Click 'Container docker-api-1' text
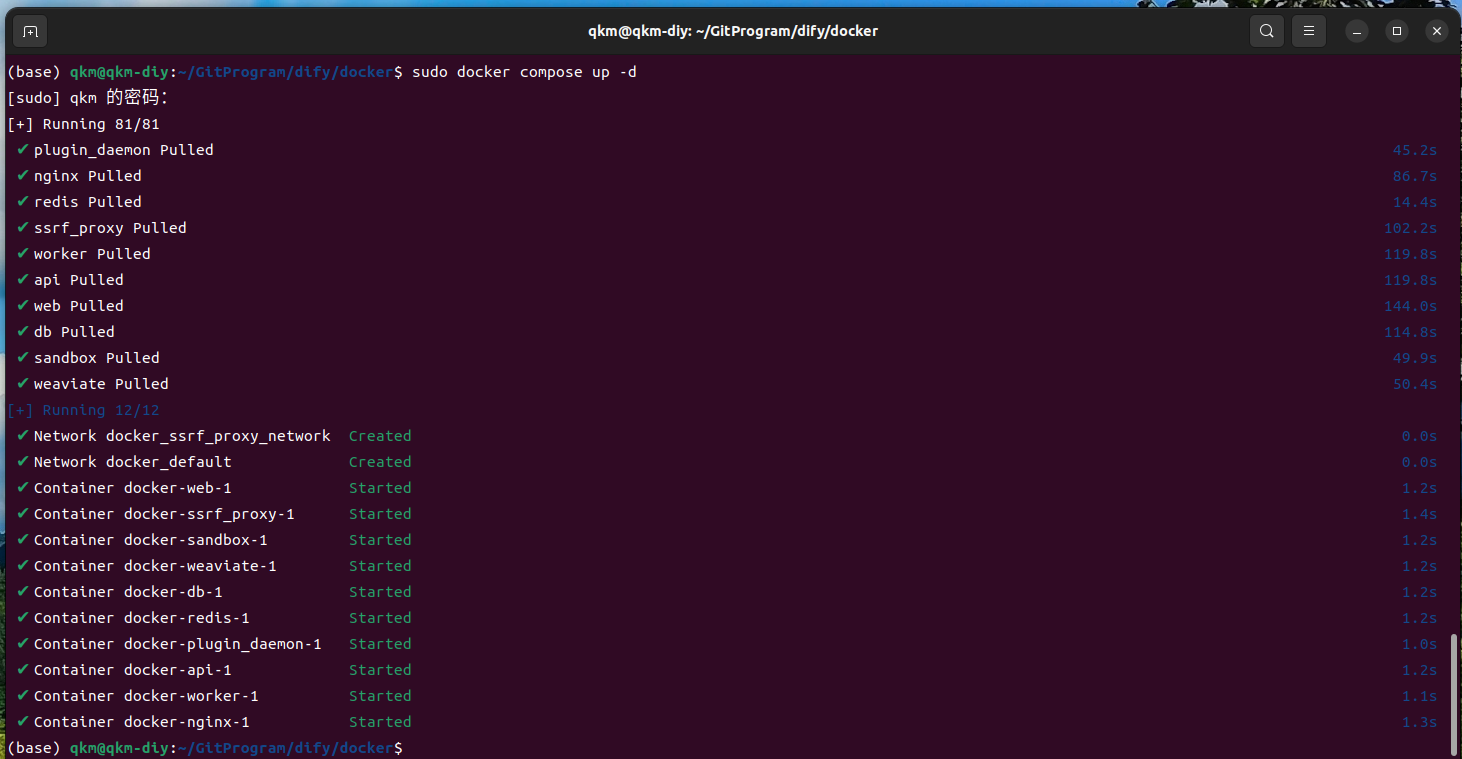 coord(133,670)
